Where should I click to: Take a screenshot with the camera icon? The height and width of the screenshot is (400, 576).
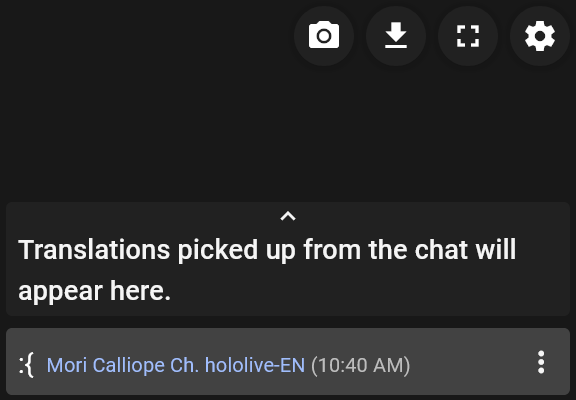click(x=324, y=36)
